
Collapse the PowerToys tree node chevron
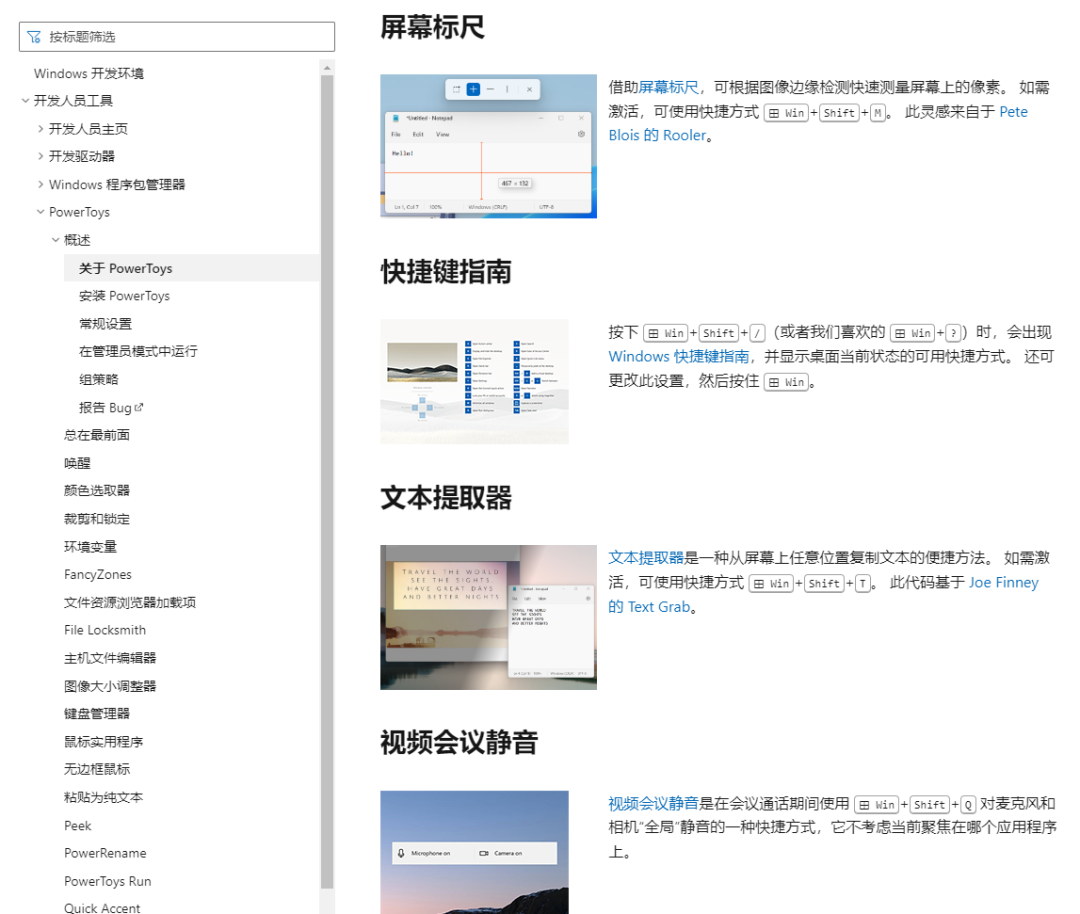pos(41,212)
